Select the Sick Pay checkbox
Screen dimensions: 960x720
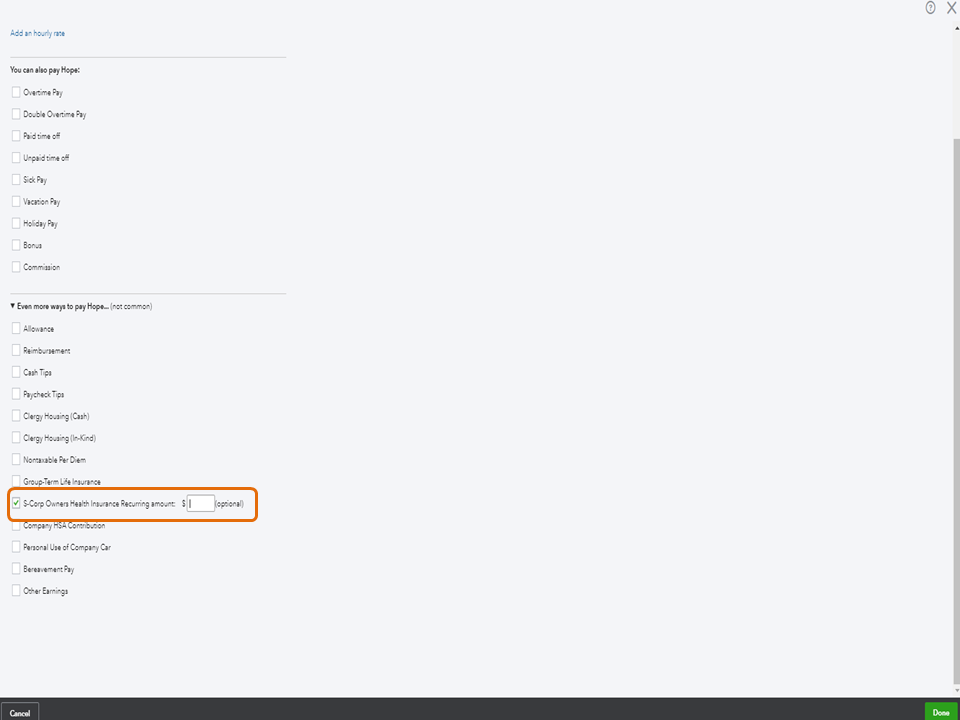pos(16,180)
